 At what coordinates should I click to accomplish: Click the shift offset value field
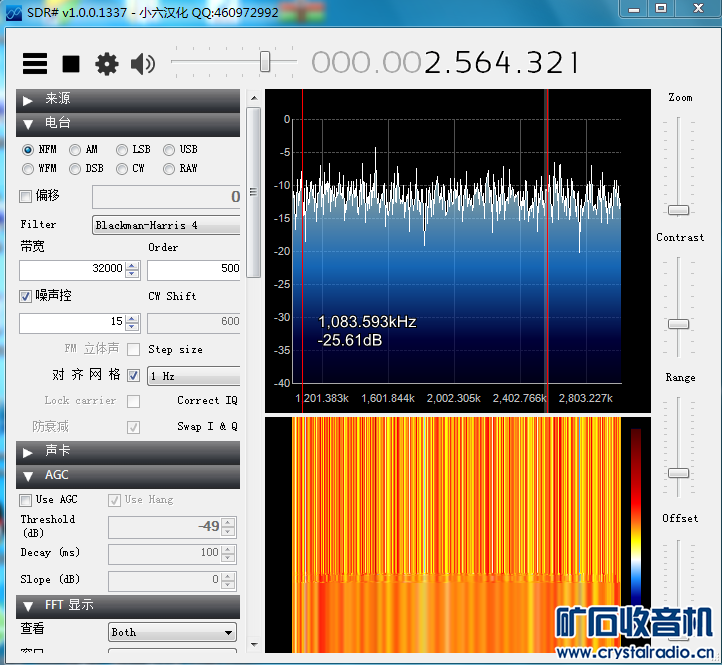pos(166,197)
